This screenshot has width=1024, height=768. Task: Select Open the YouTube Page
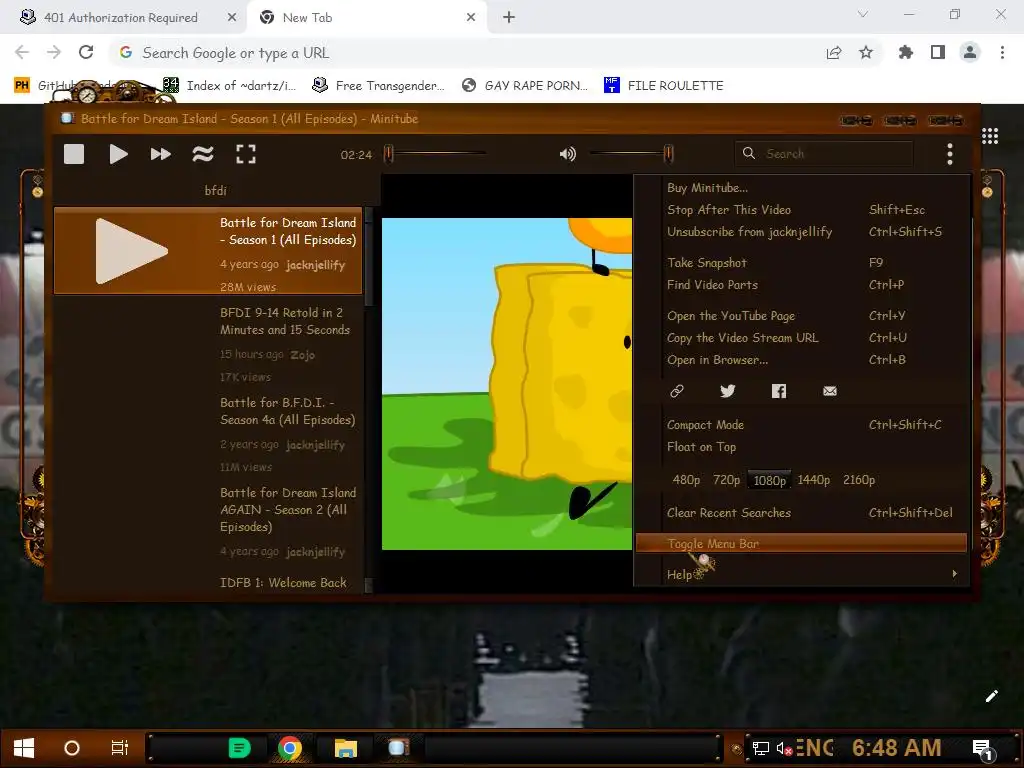coord(801,315)
